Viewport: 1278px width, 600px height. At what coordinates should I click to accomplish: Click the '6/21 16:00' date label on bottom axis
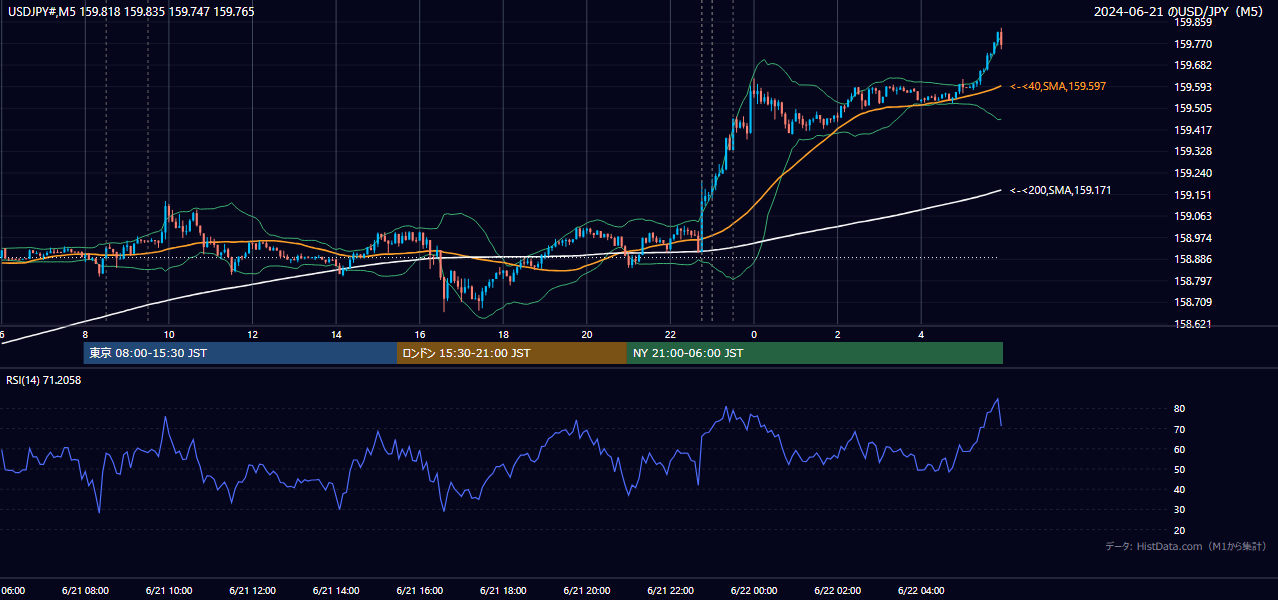(x=419, y=591)
